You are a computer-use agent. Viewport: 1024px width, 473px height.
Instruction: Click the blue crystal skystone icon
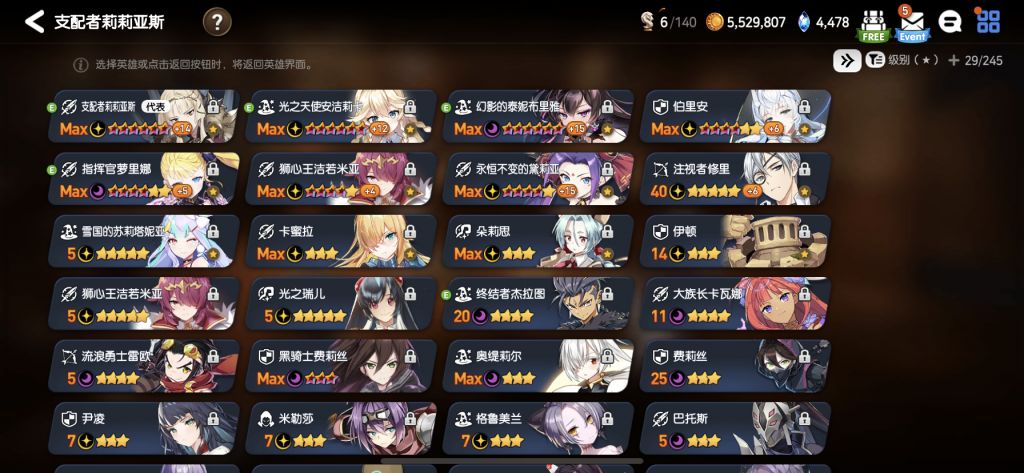pyautogui.click(x=804, y=22)
